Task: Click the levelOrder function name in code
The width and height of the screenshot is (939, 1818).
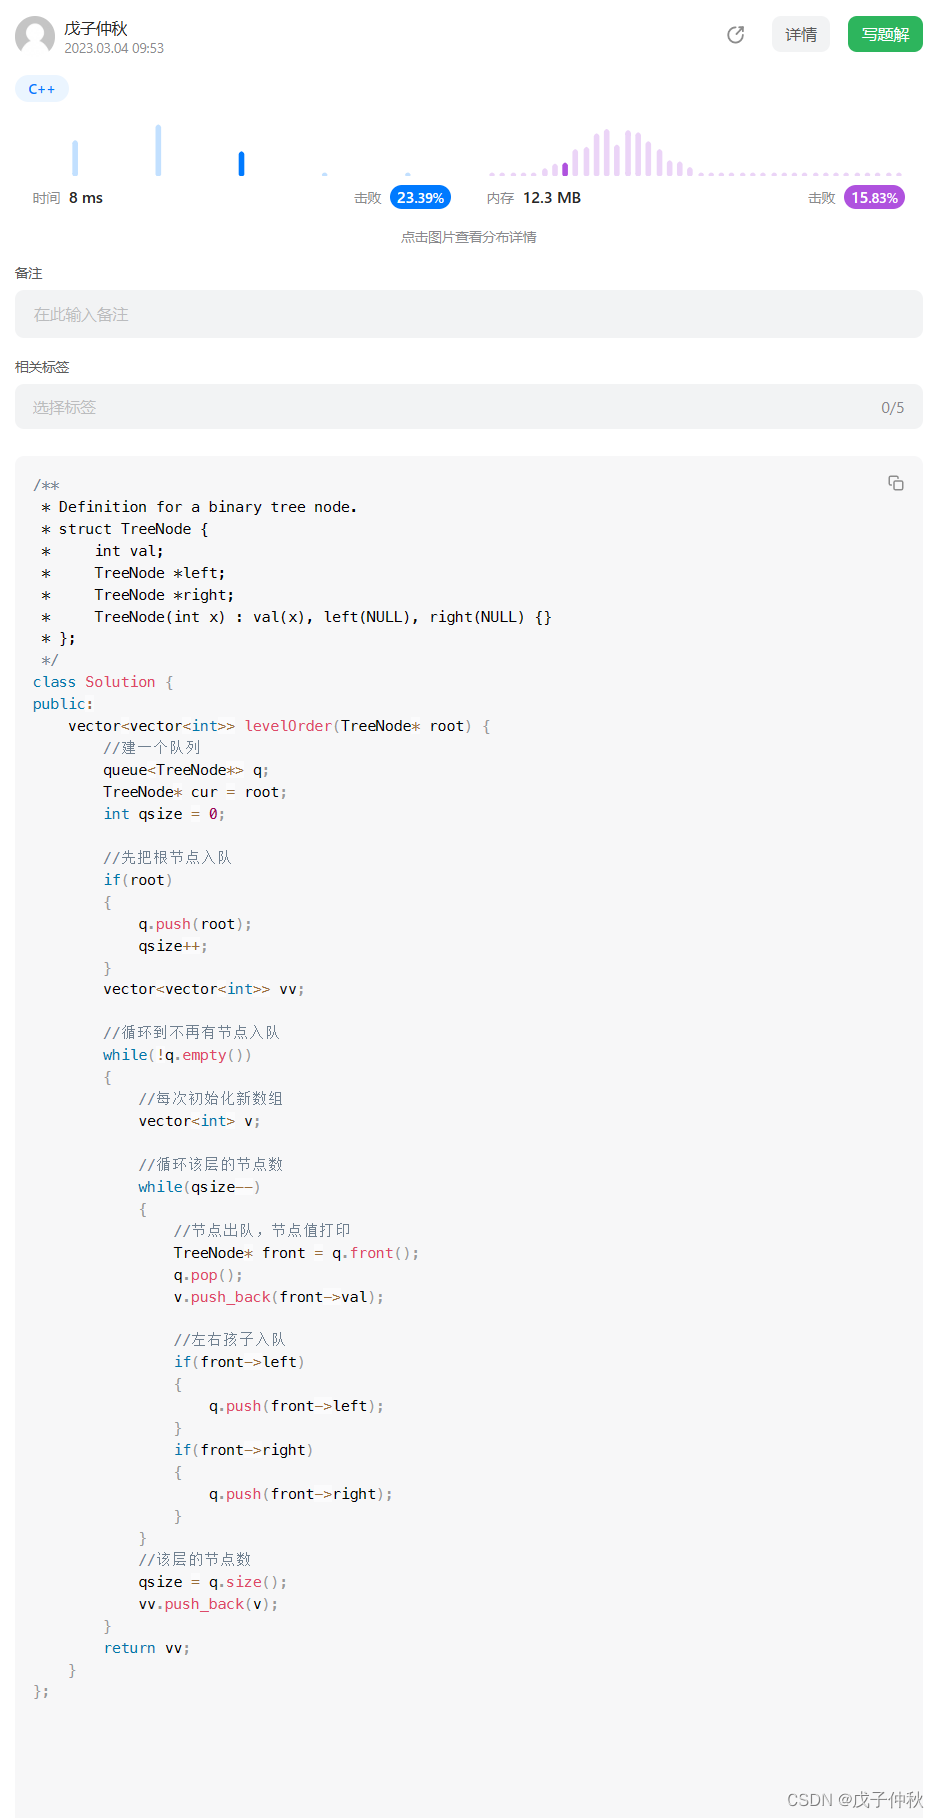Action: click(288, 726)
